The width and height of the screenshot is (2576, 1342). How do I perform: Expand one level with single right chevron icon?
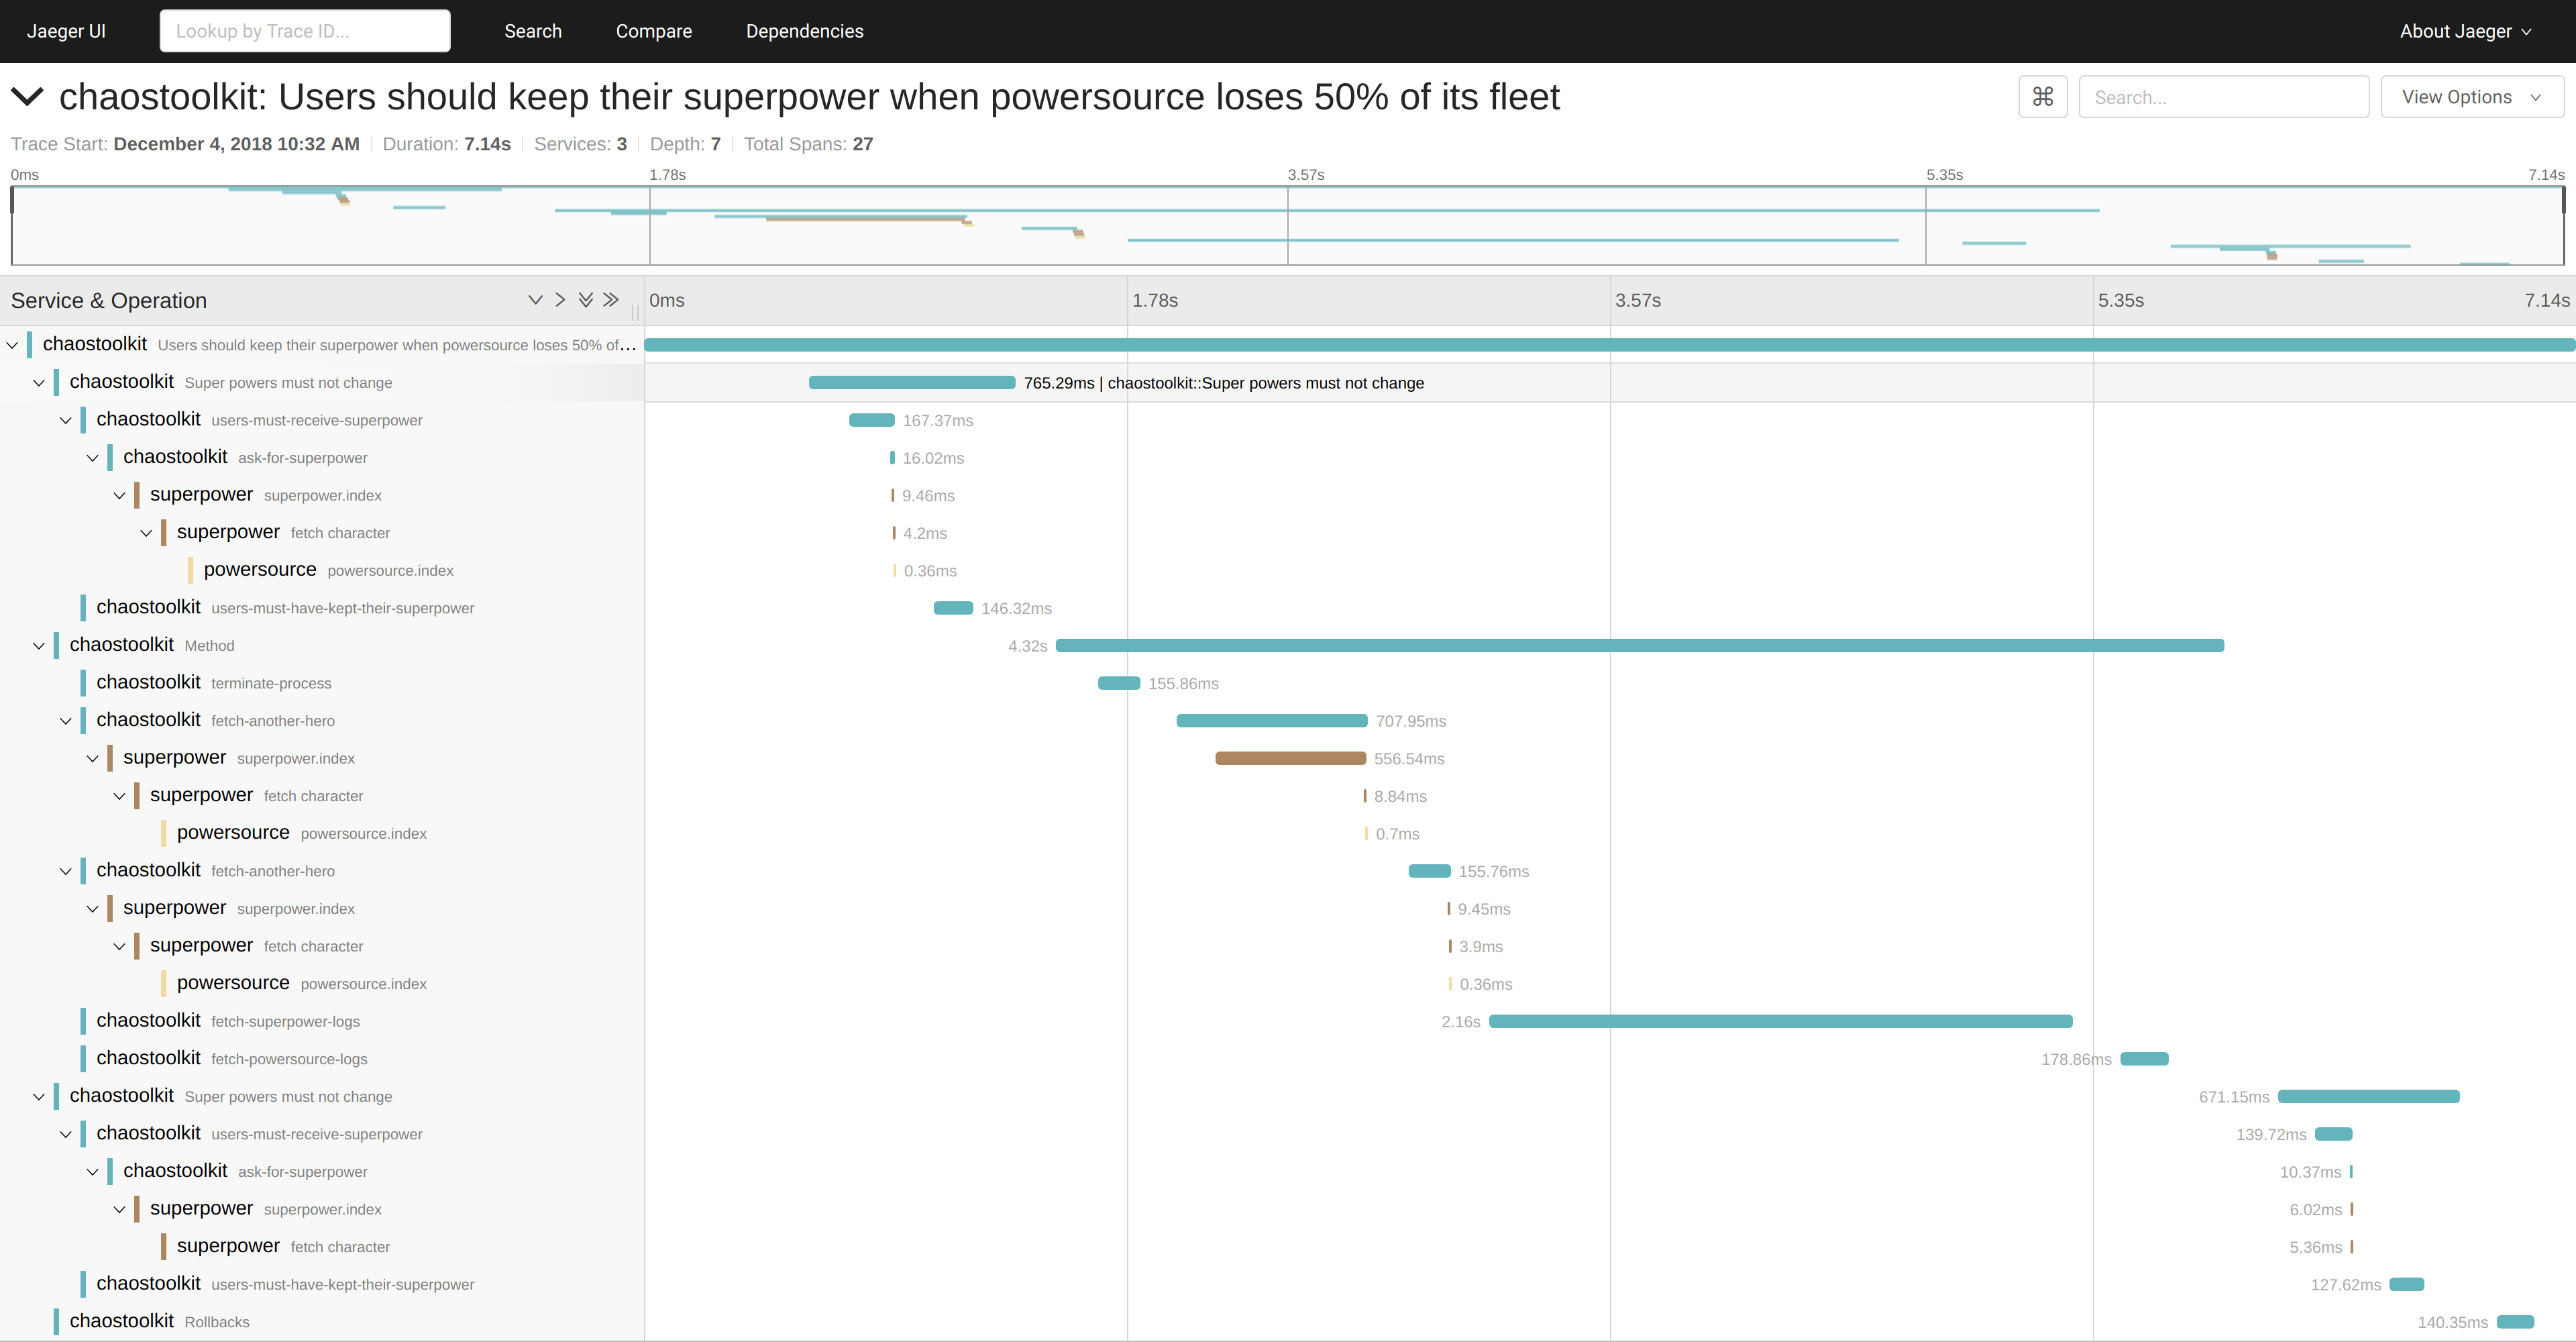pos(560,300)
